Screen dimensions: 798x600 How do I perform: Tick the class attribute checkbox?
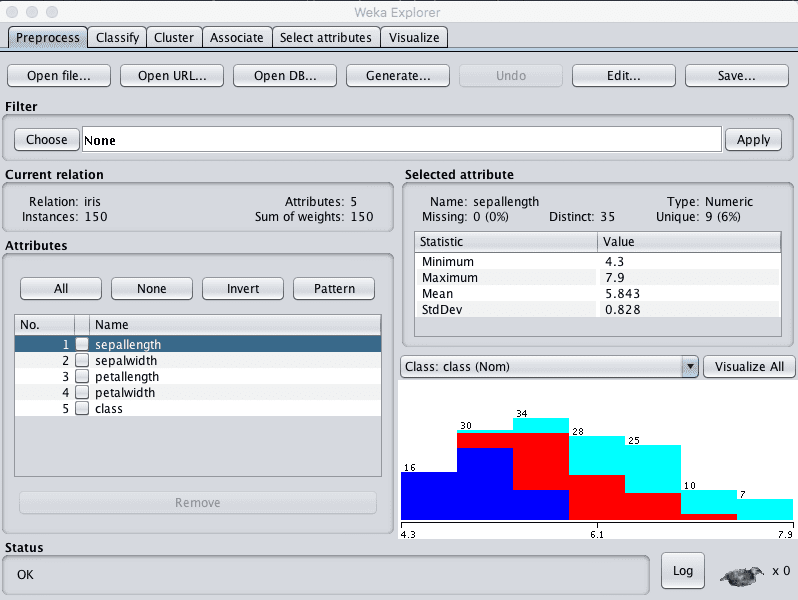pyautogui.click(x=82, y=409)
